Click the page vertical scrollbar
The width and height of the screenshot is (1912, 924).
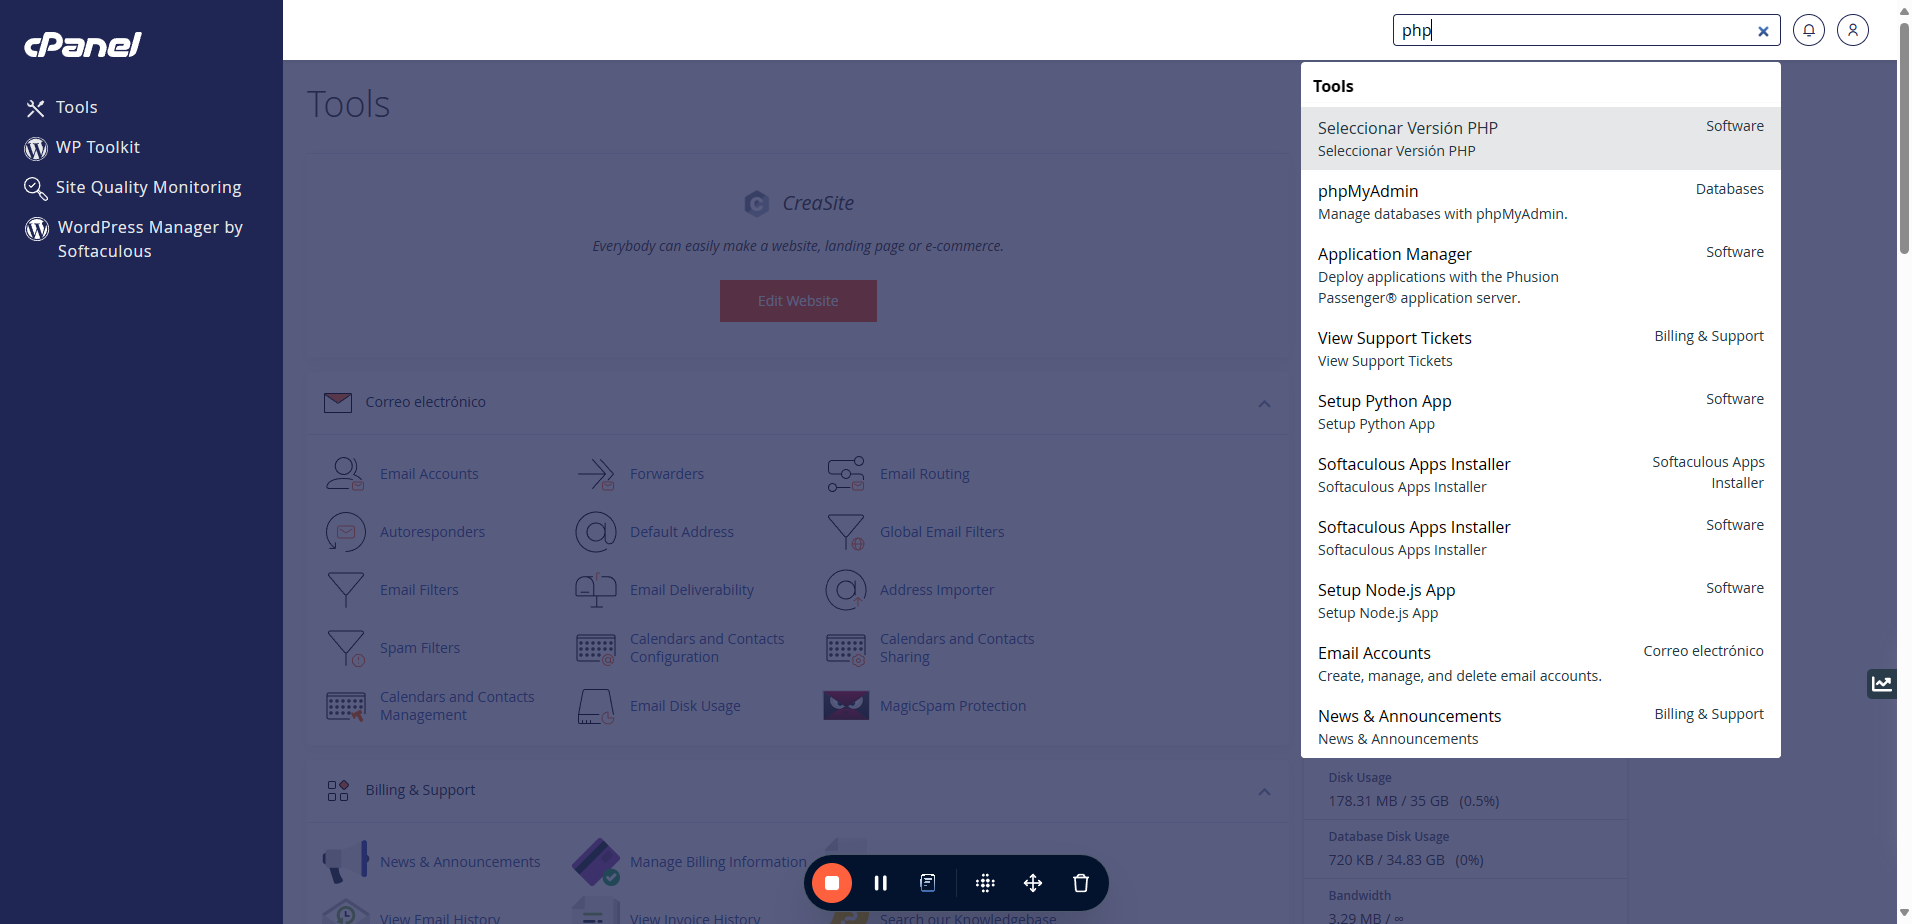(x=1904, y=140)
